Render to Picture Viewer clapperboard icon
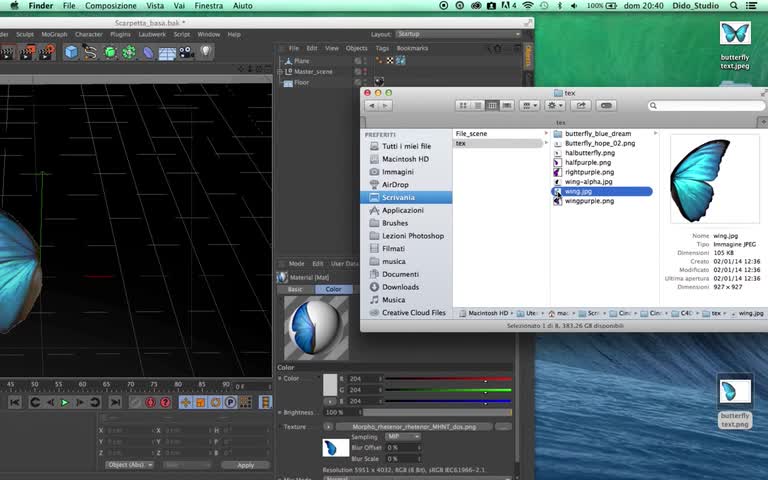The height and width of the screenshot is (480, 768). (x=27, y=52)
